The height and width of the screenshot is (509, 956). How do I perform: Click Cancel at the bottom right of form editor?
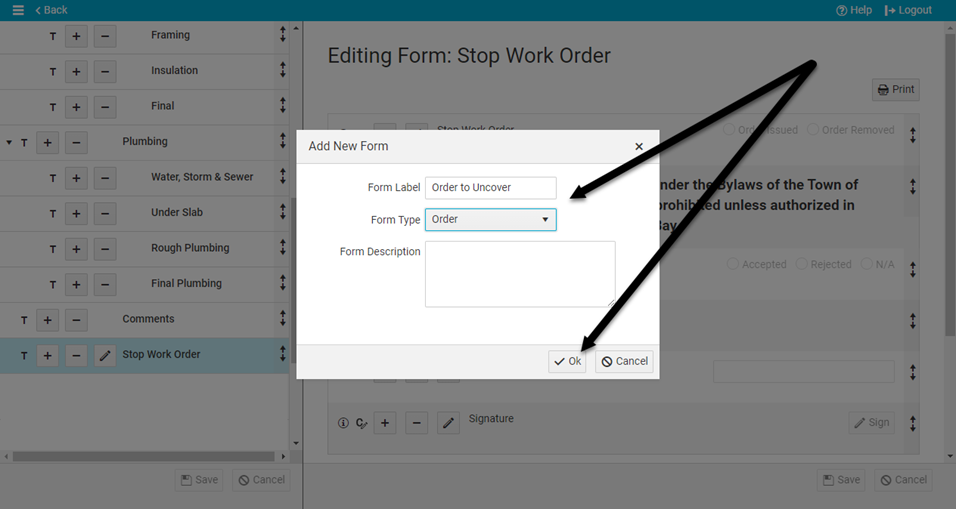(904, 480)
